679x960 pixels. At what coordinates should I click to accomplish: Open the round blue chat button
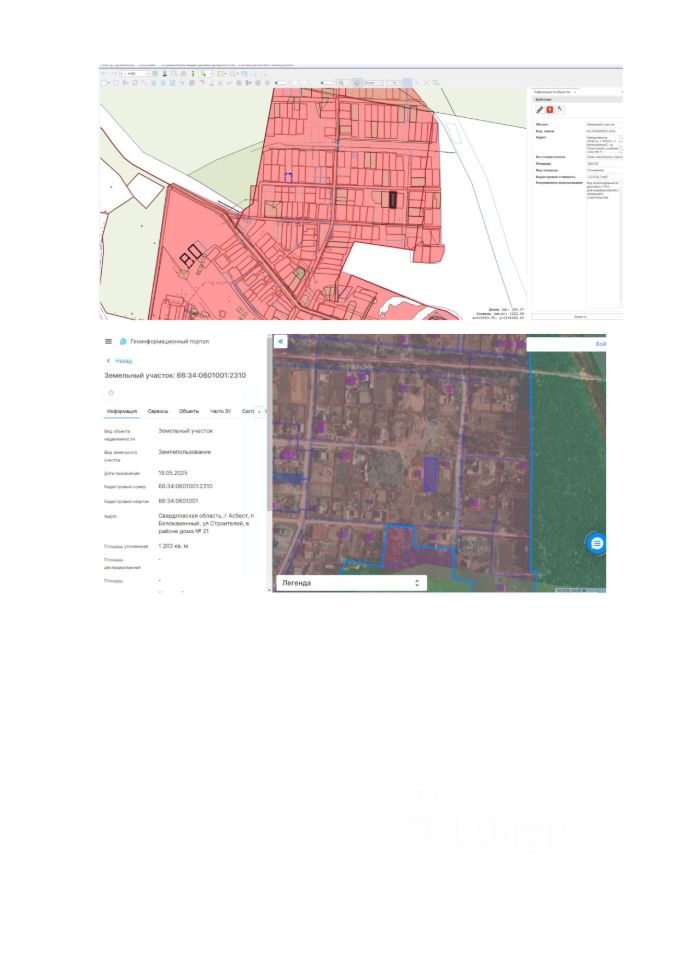tap(597, 543)
